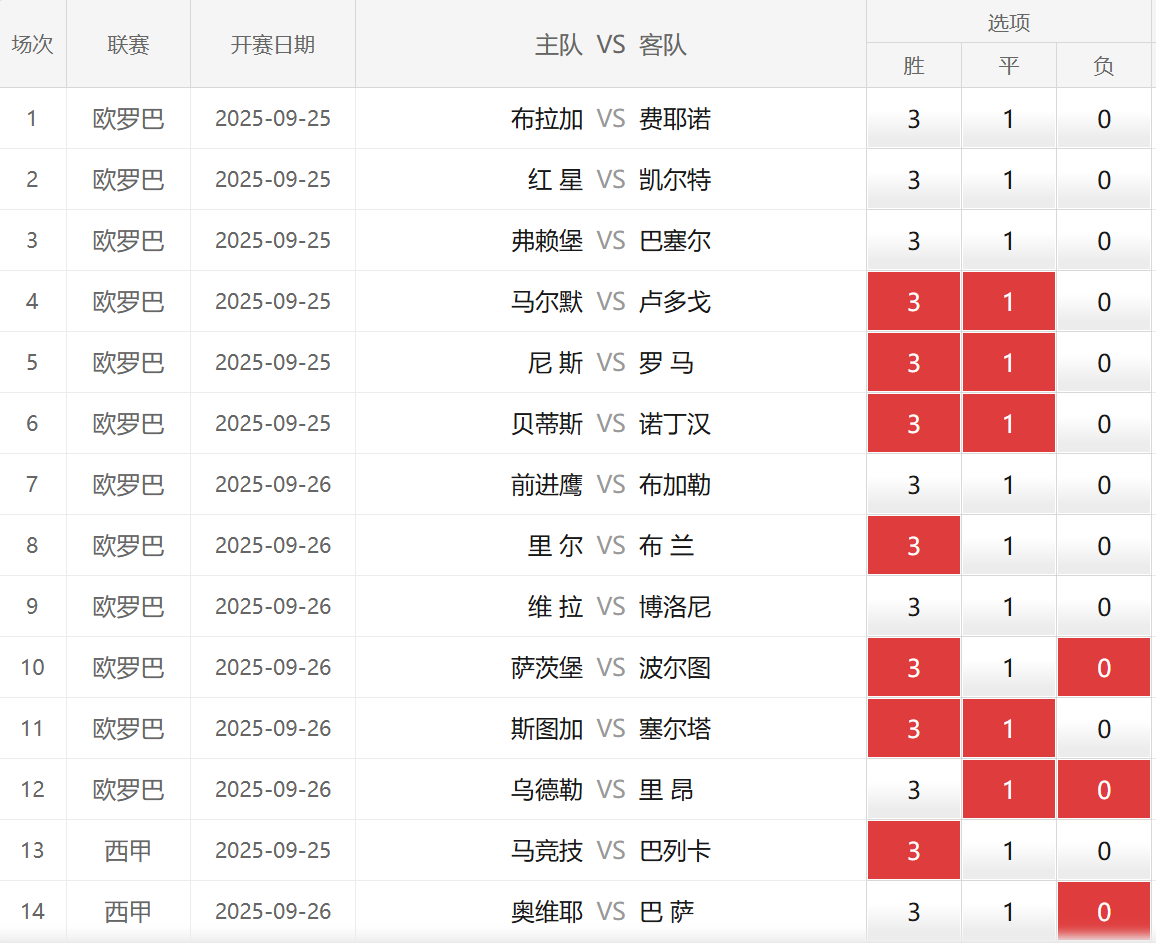Select draw option 1 for 红星 VS 凯尔特
1156x944 pixels.
coord(1008,180)
